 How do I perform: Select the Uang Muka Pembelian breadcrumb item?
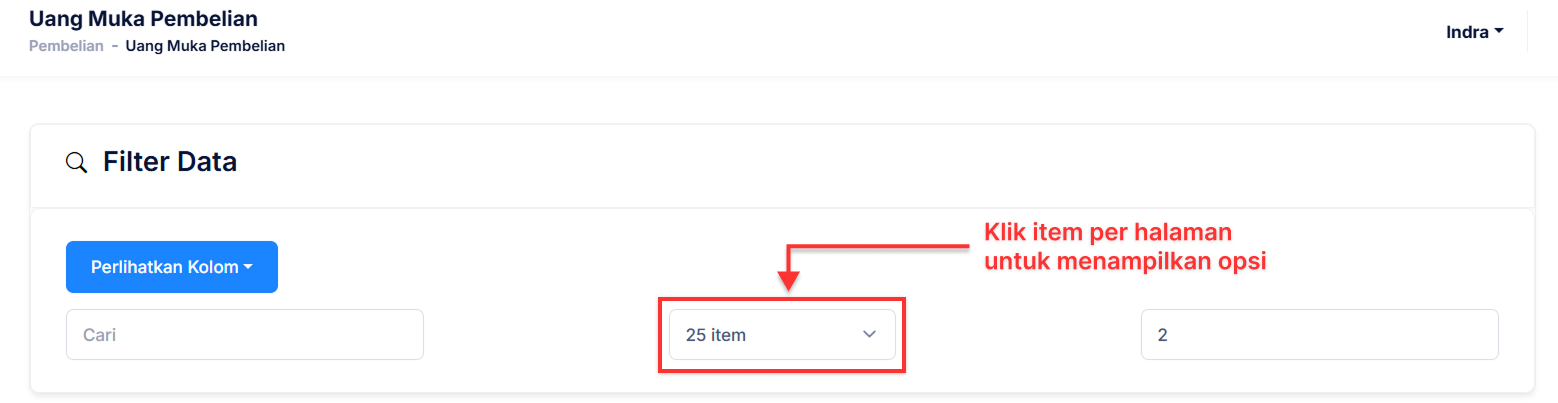205,46
